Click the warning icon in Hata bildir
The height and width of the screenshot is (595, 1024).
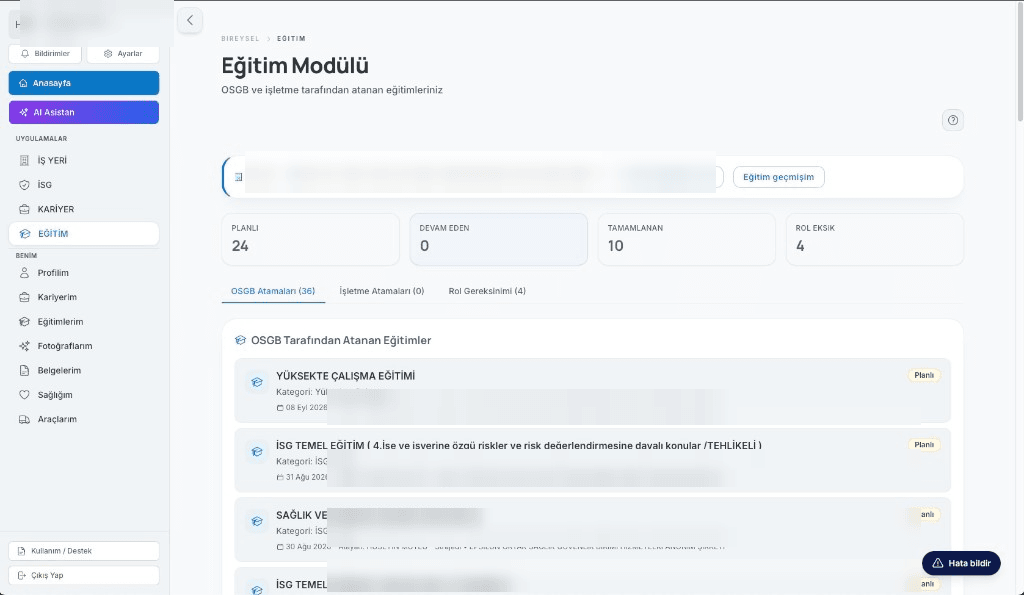click(x=938, y=563)
